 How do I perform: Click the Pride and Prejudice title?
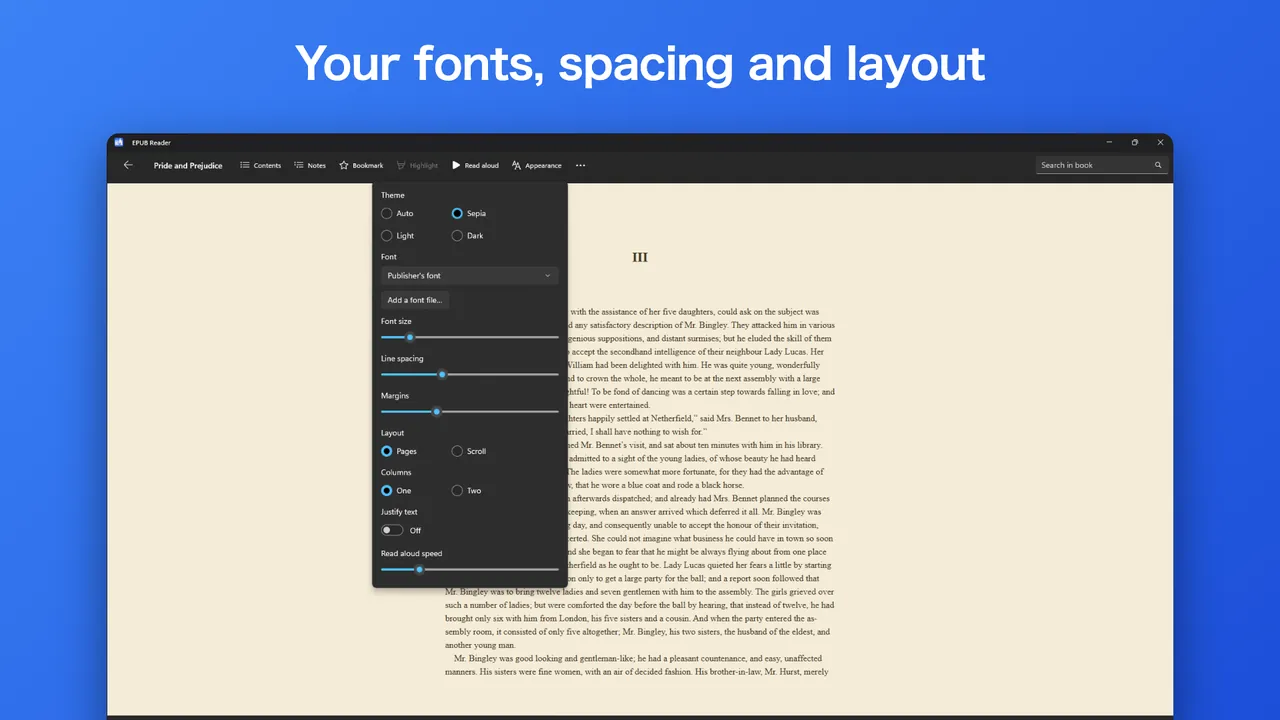click(188, 165)
